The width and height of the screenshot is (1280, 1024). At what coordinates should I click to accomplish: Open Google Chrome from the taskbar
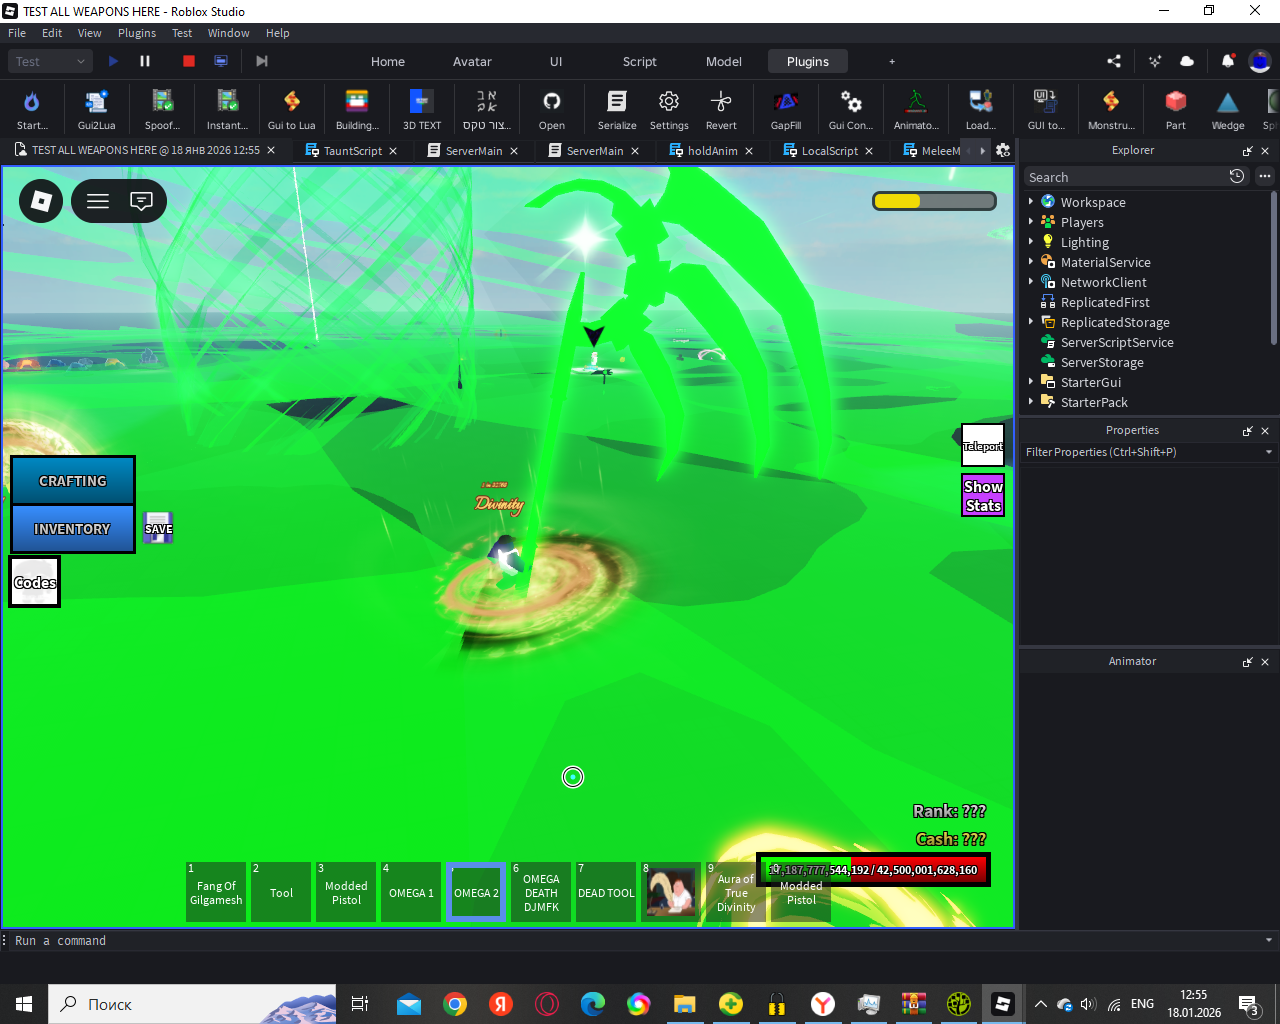click(x=455, y=1004)
